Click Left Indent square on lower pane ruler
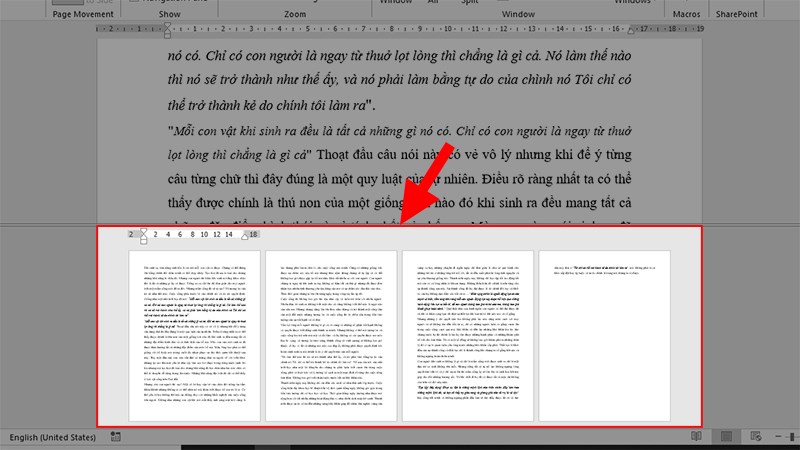The height and width of the screenshot is (450, 800). (x=144, y=242)
